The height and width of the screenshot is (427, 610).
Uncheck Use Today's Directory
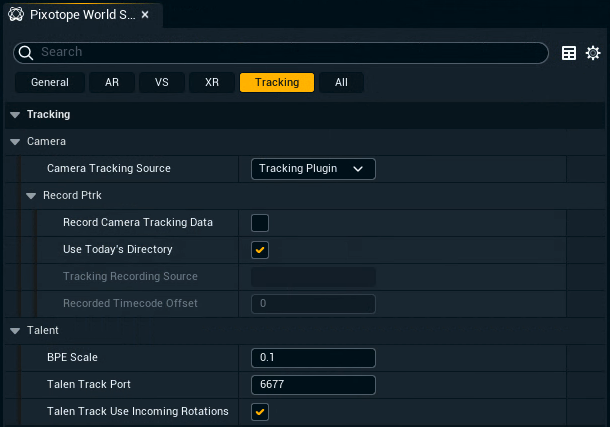click(260, 250)
